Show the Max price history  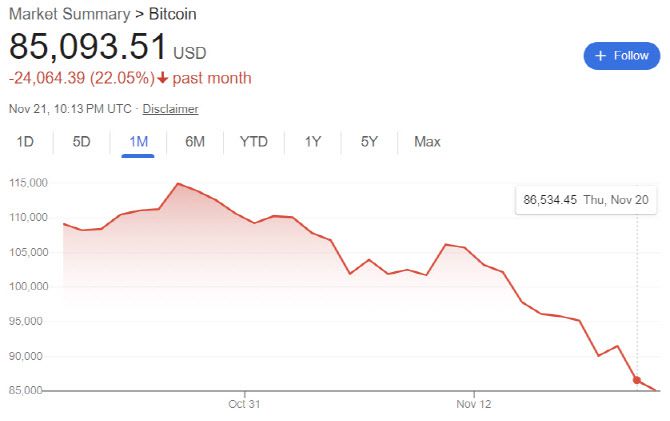point(427,142)
